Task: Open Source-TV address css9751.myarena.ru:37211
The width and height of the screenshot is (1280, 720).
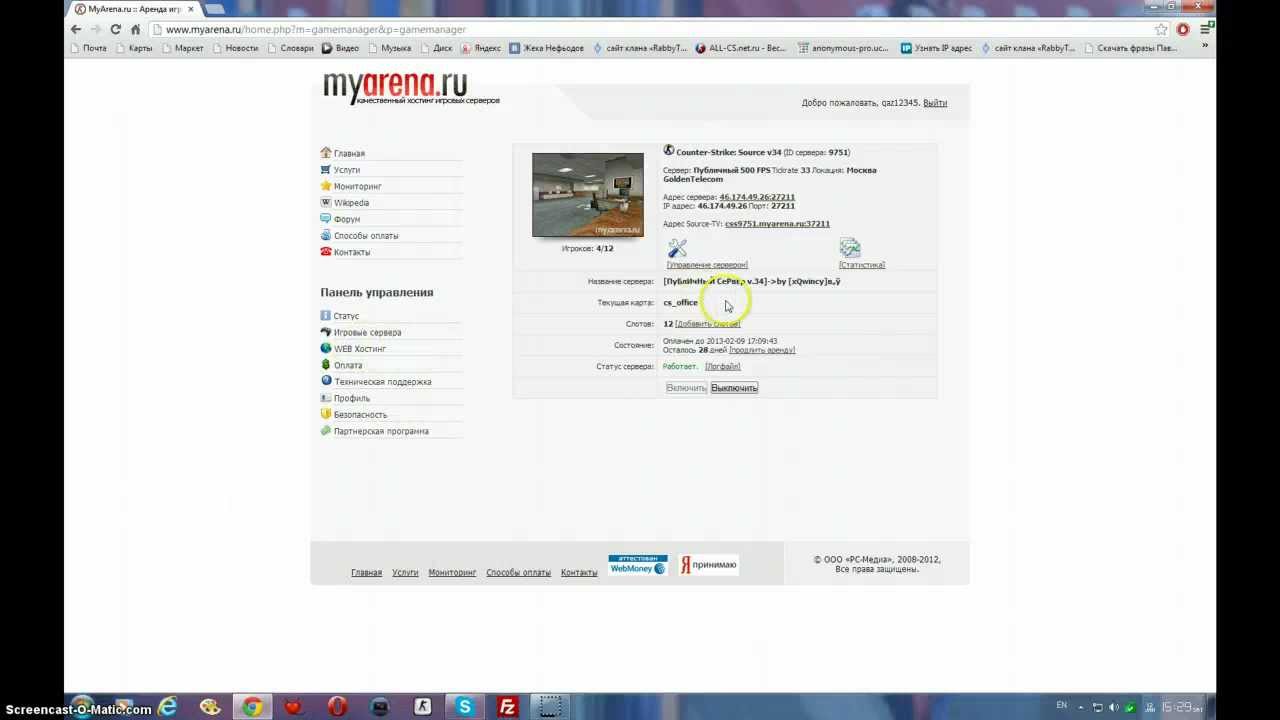Action: [777, 224]
